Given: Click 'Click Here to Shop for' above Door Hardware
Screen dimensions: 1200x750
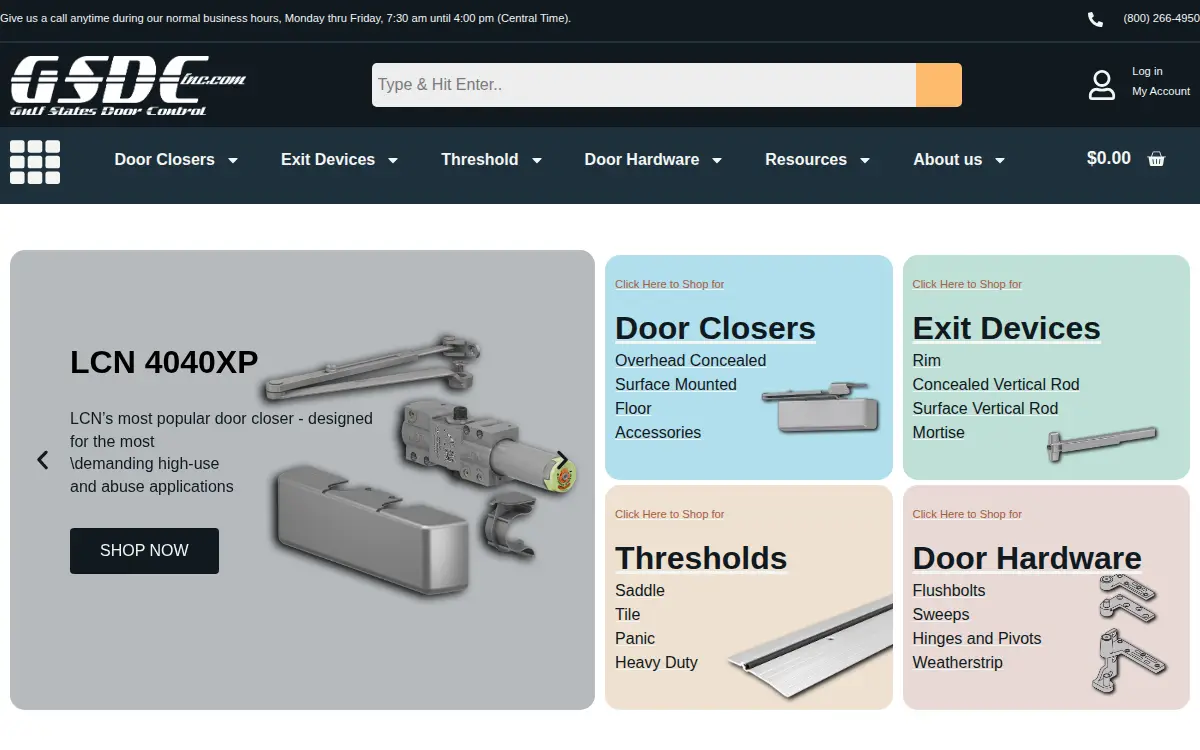Looking at the screenshot, I should tap(967, 514).
